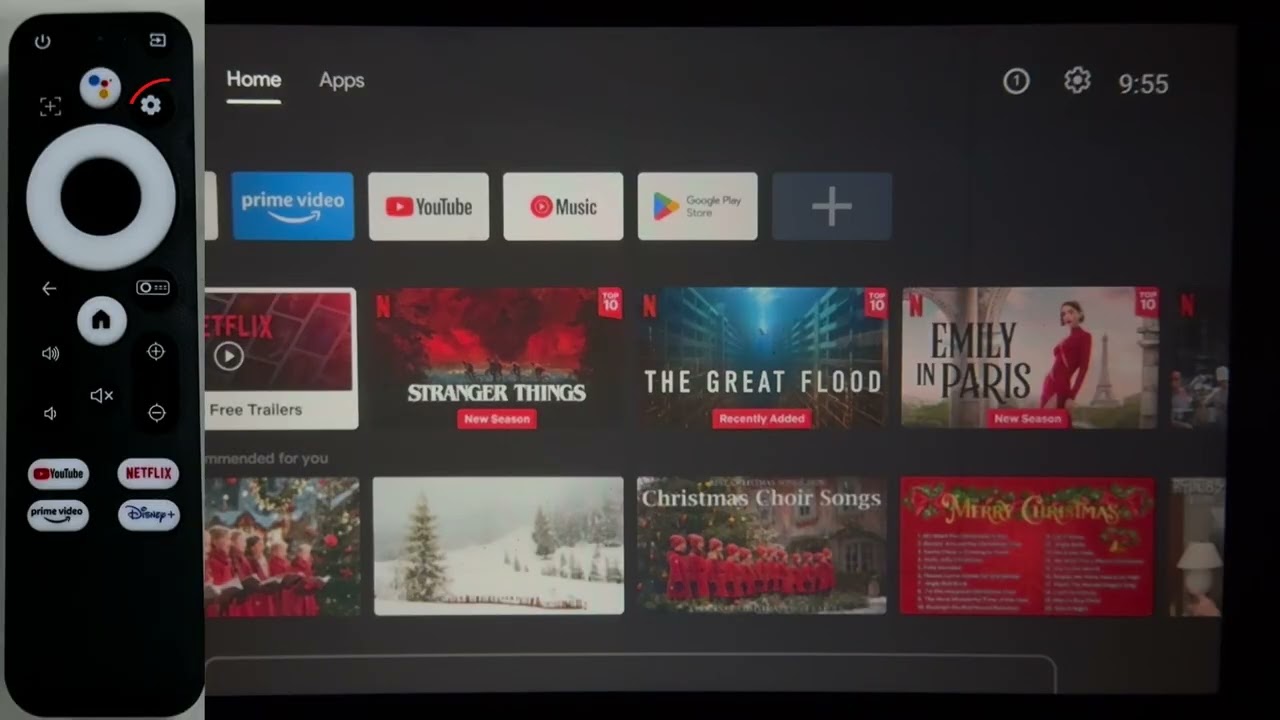The image size is (1280, 720).
Task: Launch the YouTube app tile
Action: 428,206
